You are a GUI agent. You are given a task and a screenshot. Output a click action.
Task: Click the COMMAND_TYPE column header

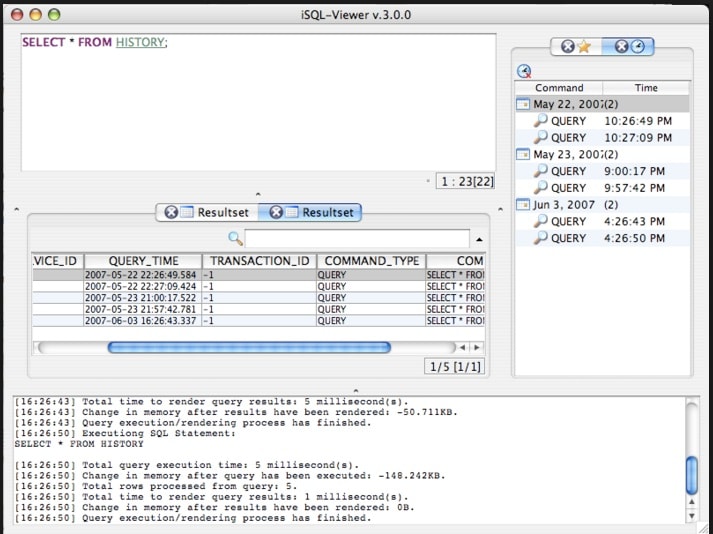(372, 261)
